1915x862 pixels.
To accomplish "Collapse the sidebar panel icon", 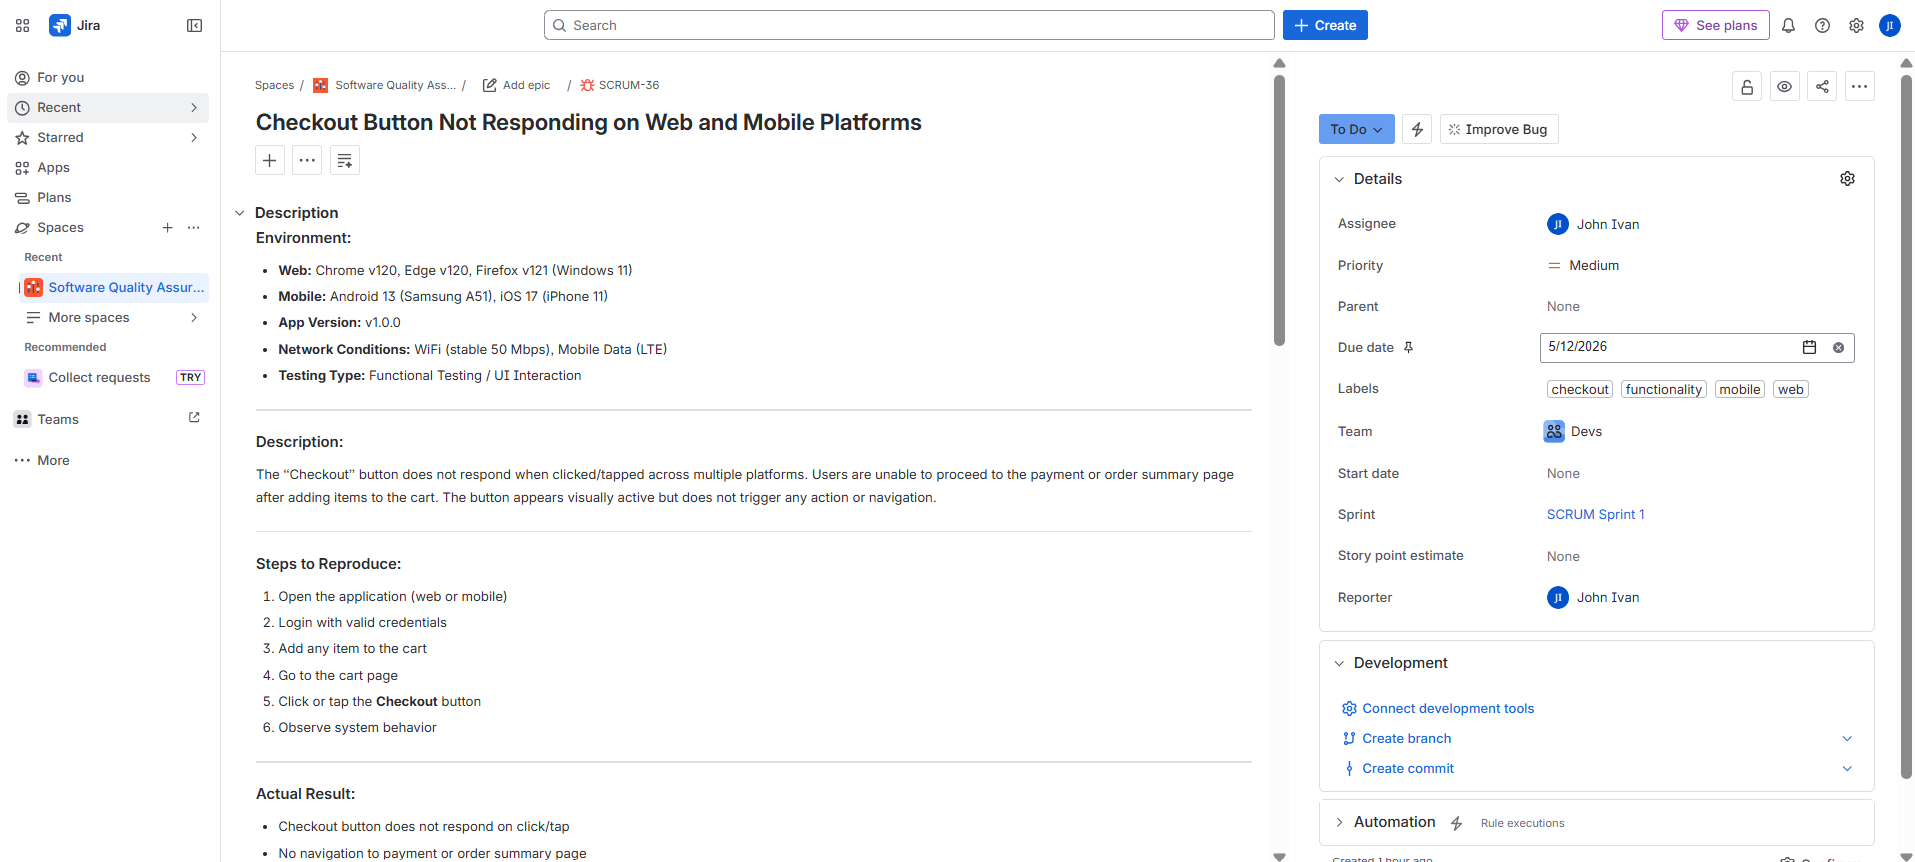I will (x=195, y=25).
